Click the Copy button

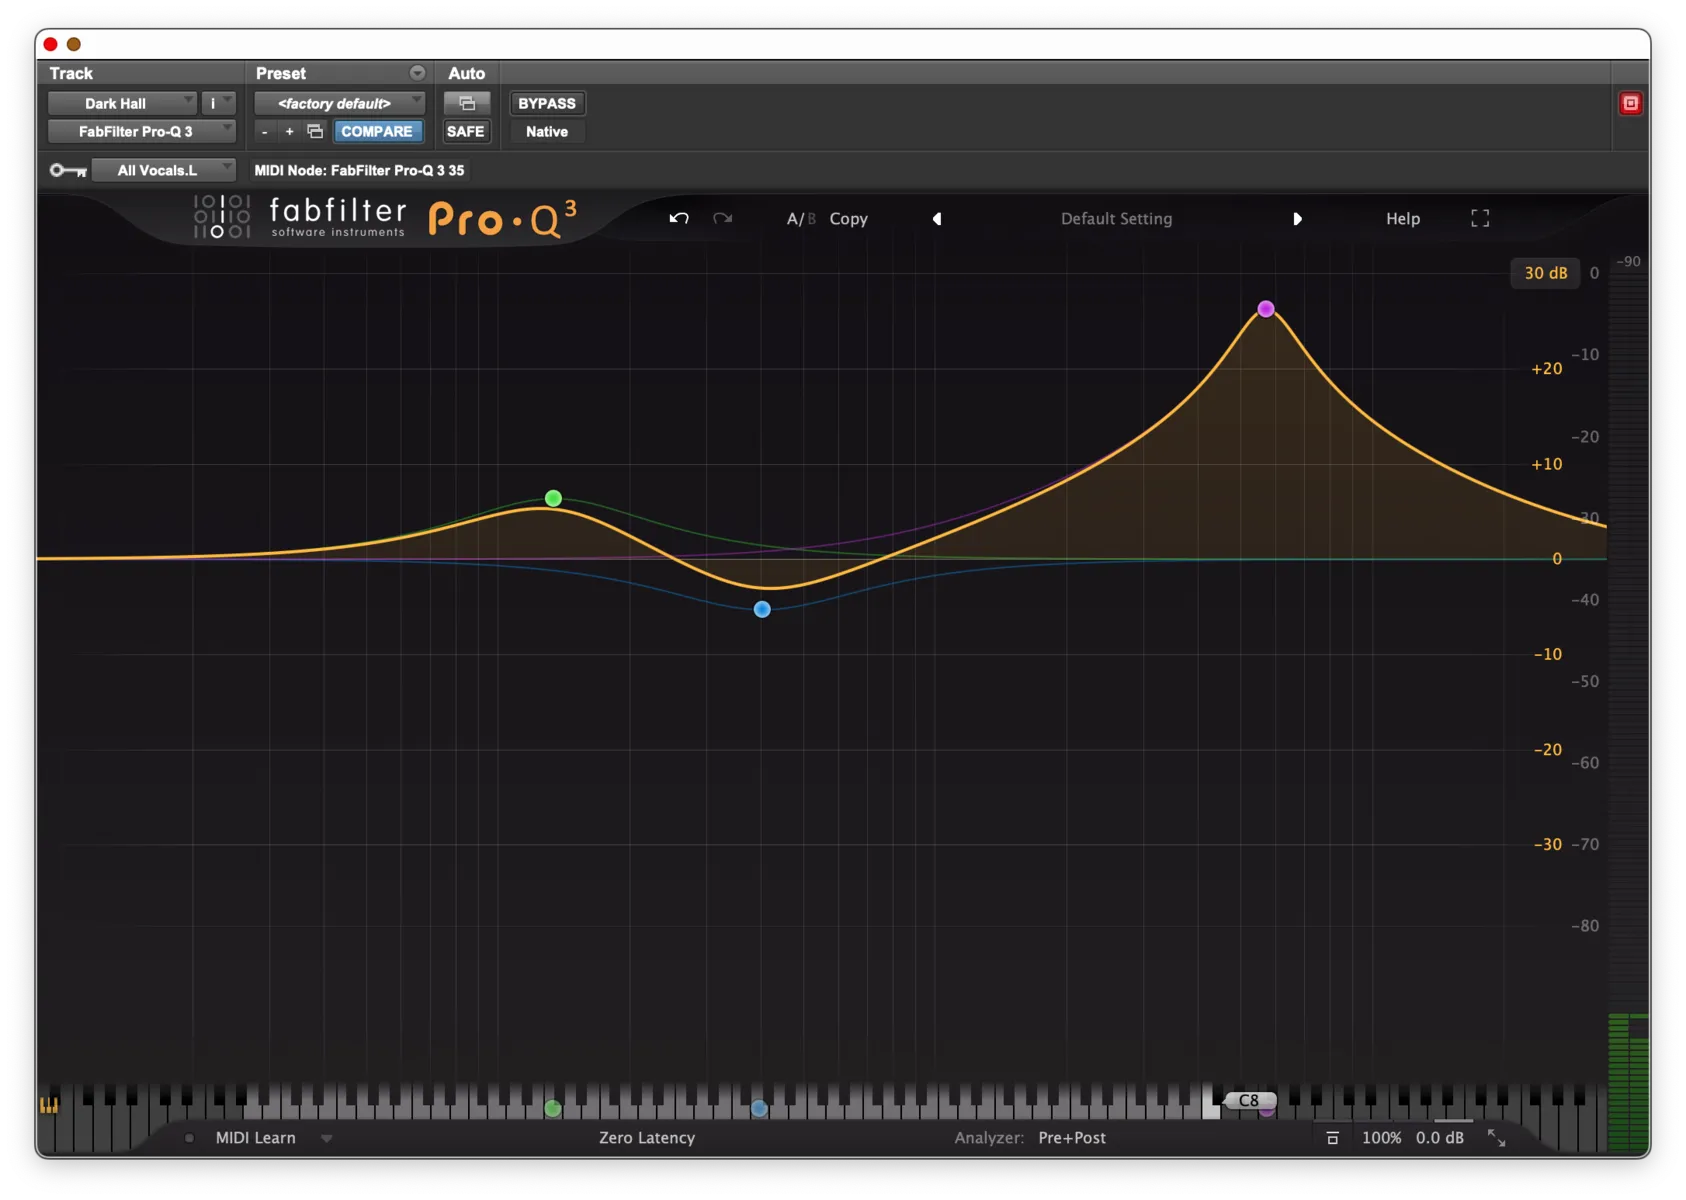[x=848, y=218]
